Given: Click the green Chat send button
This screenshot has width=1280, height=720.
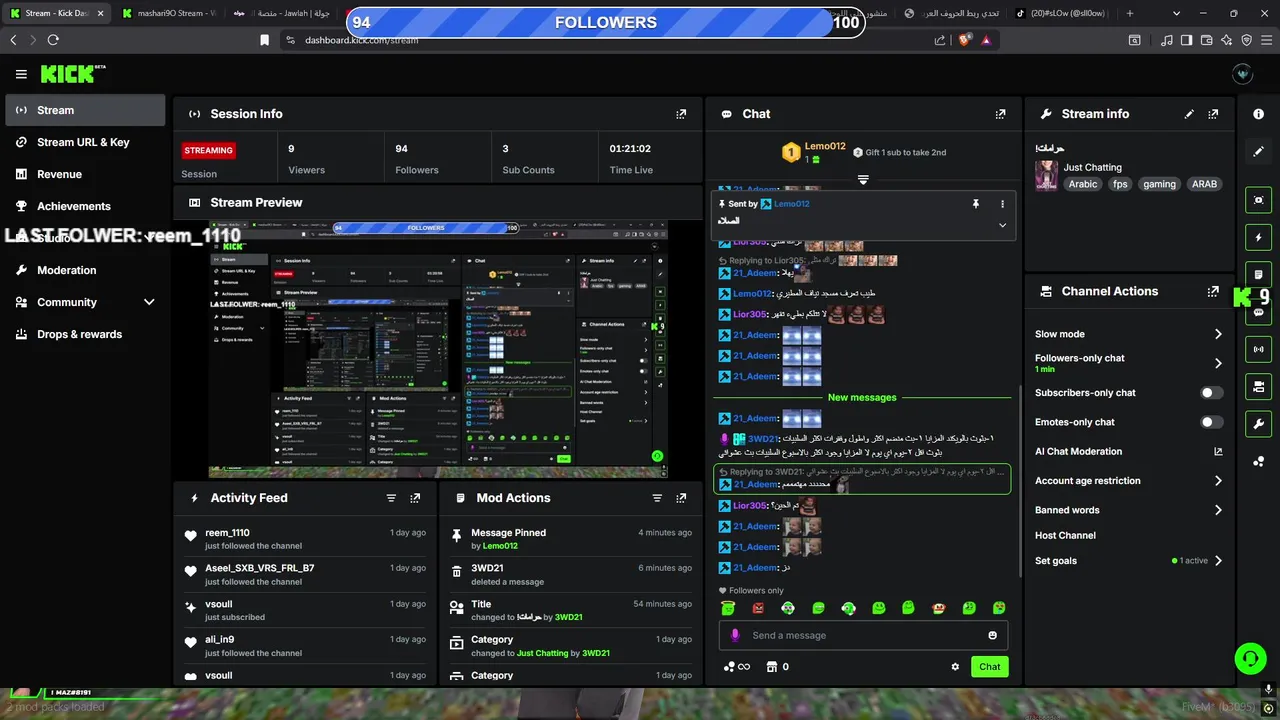Looking at the screenshot, I should pyautogui.click(x=989, y=667).
